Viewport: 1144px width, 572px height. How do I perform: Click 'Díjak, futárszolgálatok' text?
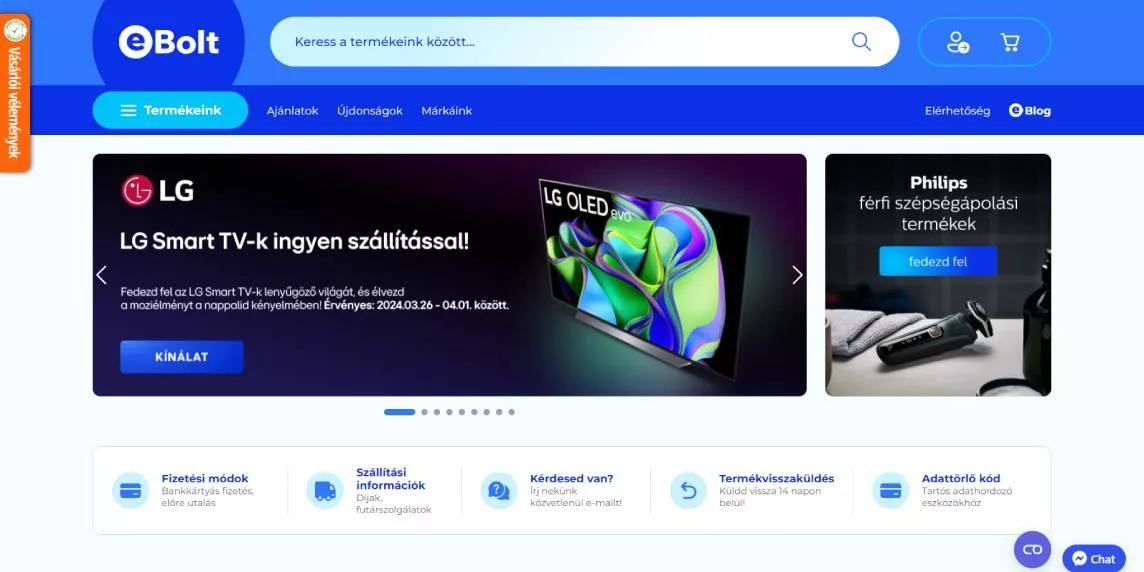393,503
